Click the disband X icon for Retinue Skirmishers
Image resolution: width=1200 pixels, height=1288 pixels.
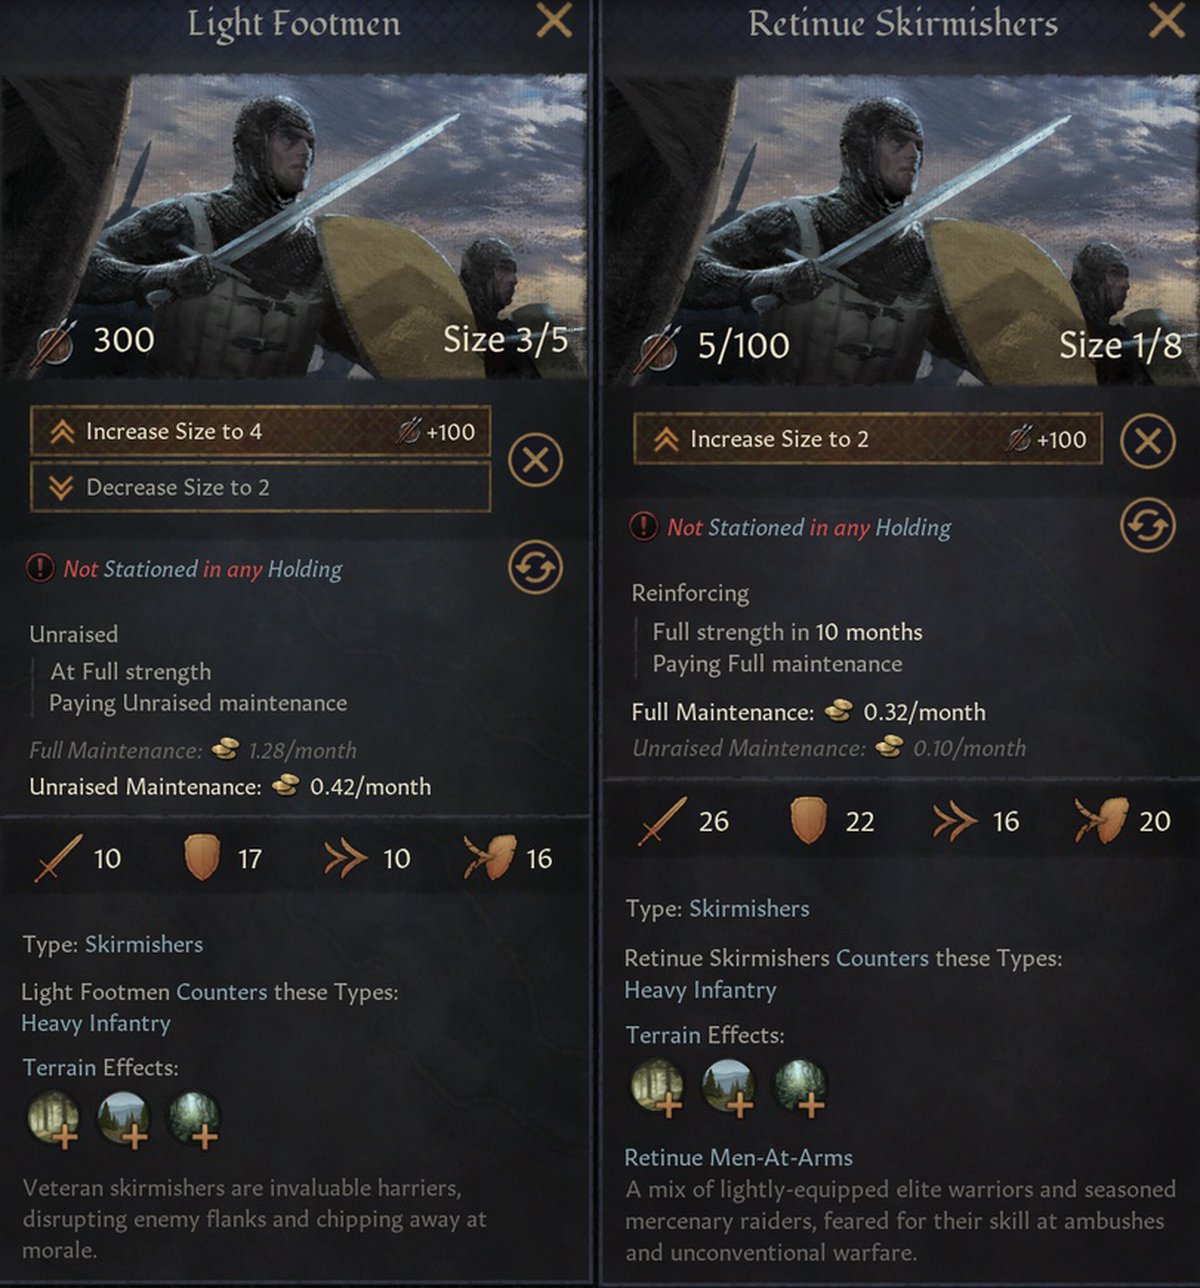(1147, 440)
